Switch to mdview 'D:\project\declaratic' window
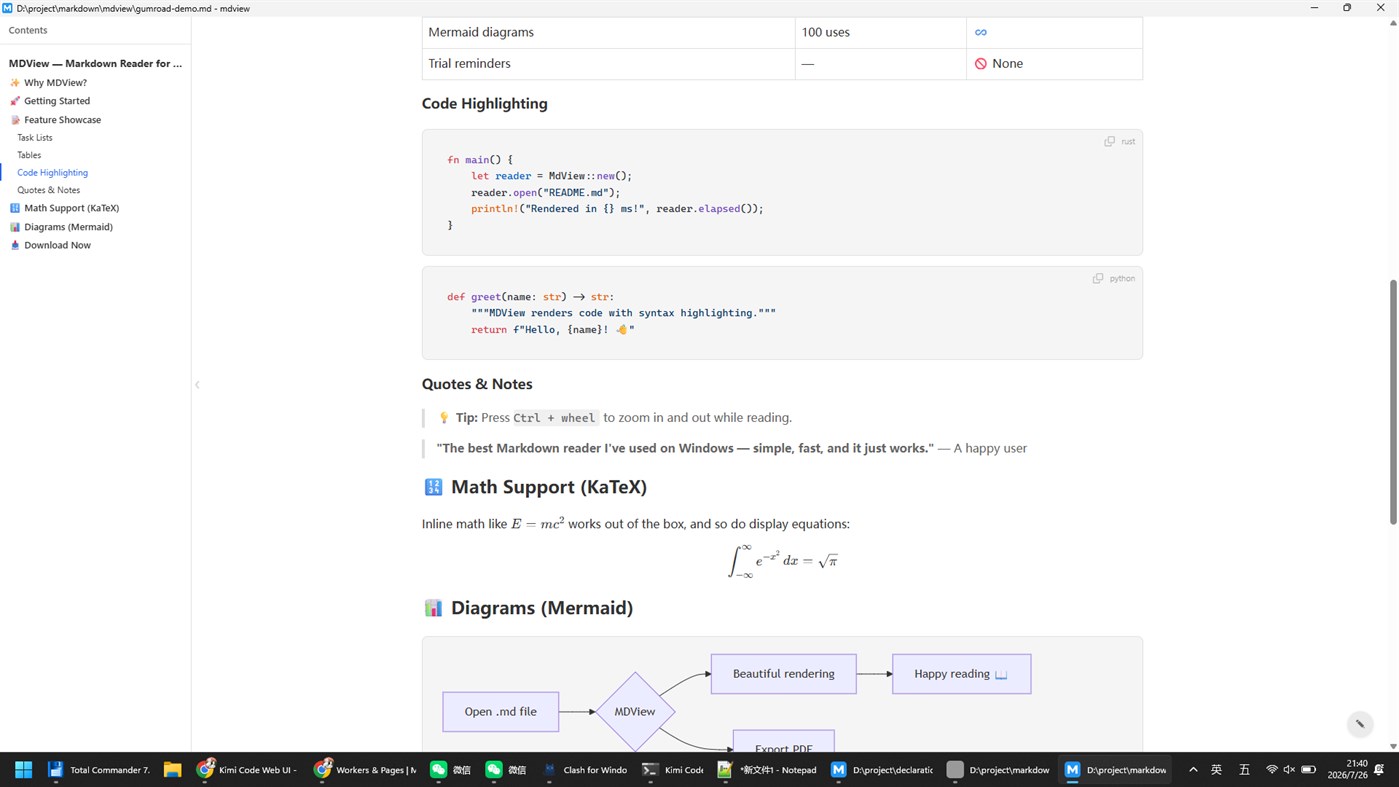The height and width of the screenshot is (787, 1399). pyautogui.click(x=884, y=769)
